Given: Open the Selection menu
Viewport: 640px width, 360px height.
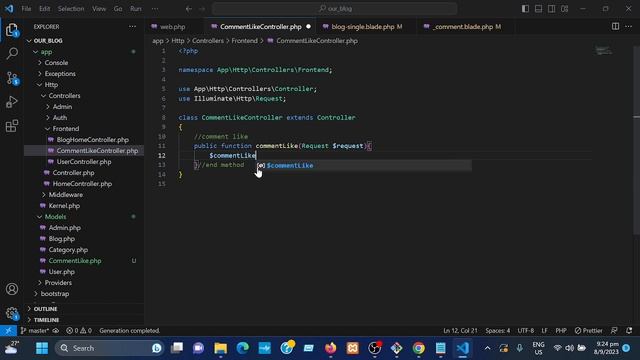Looking at the screenshot, I should (x=71, y=9).
